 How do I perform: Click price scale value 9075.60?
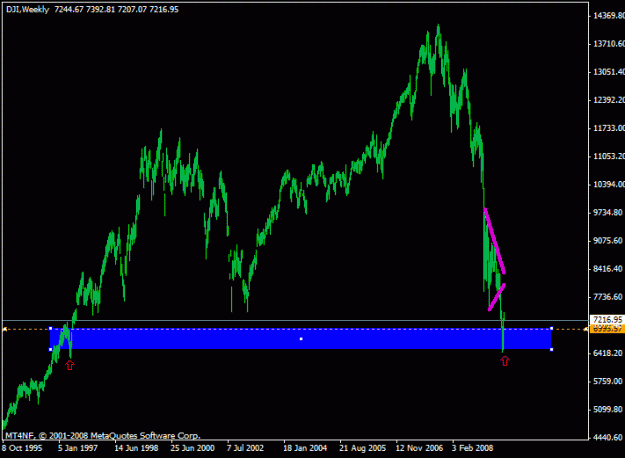click(608, 240)
